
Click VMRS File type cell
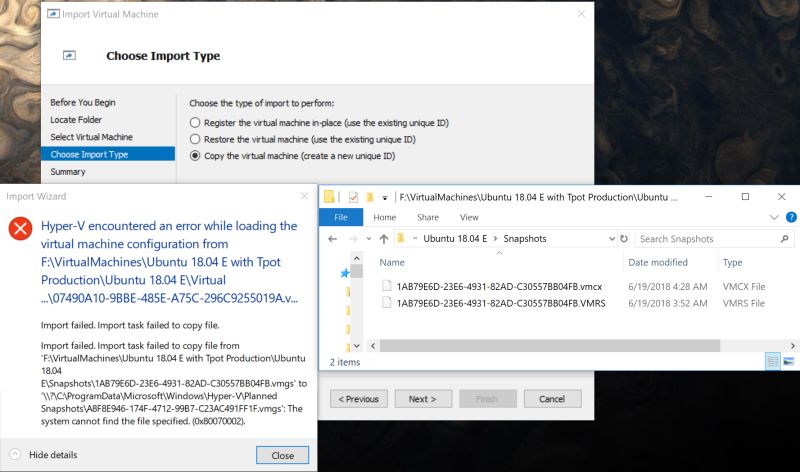pos(743,303)
